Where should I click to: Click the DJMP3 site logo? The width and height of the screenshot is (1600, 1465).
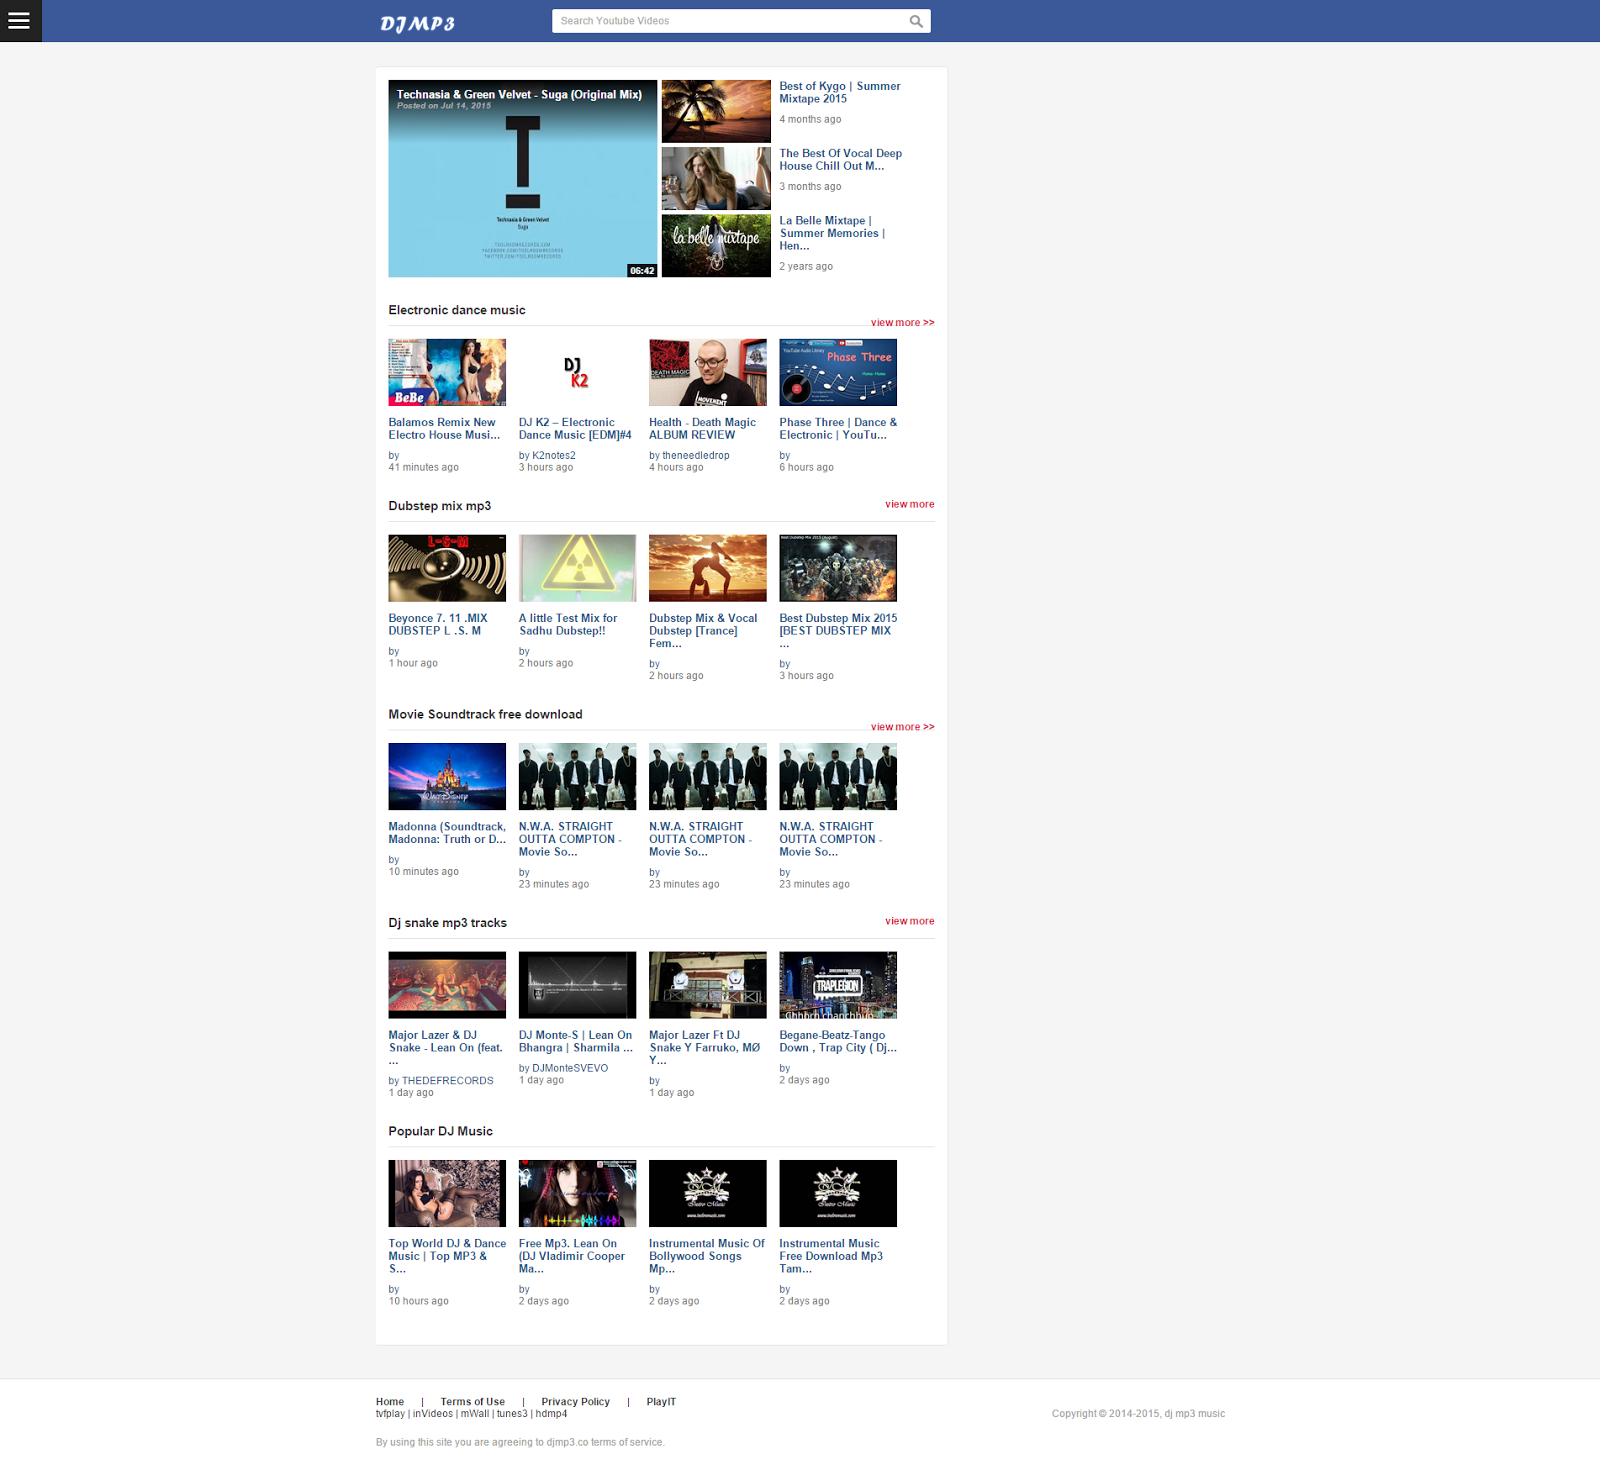[417, 23]
